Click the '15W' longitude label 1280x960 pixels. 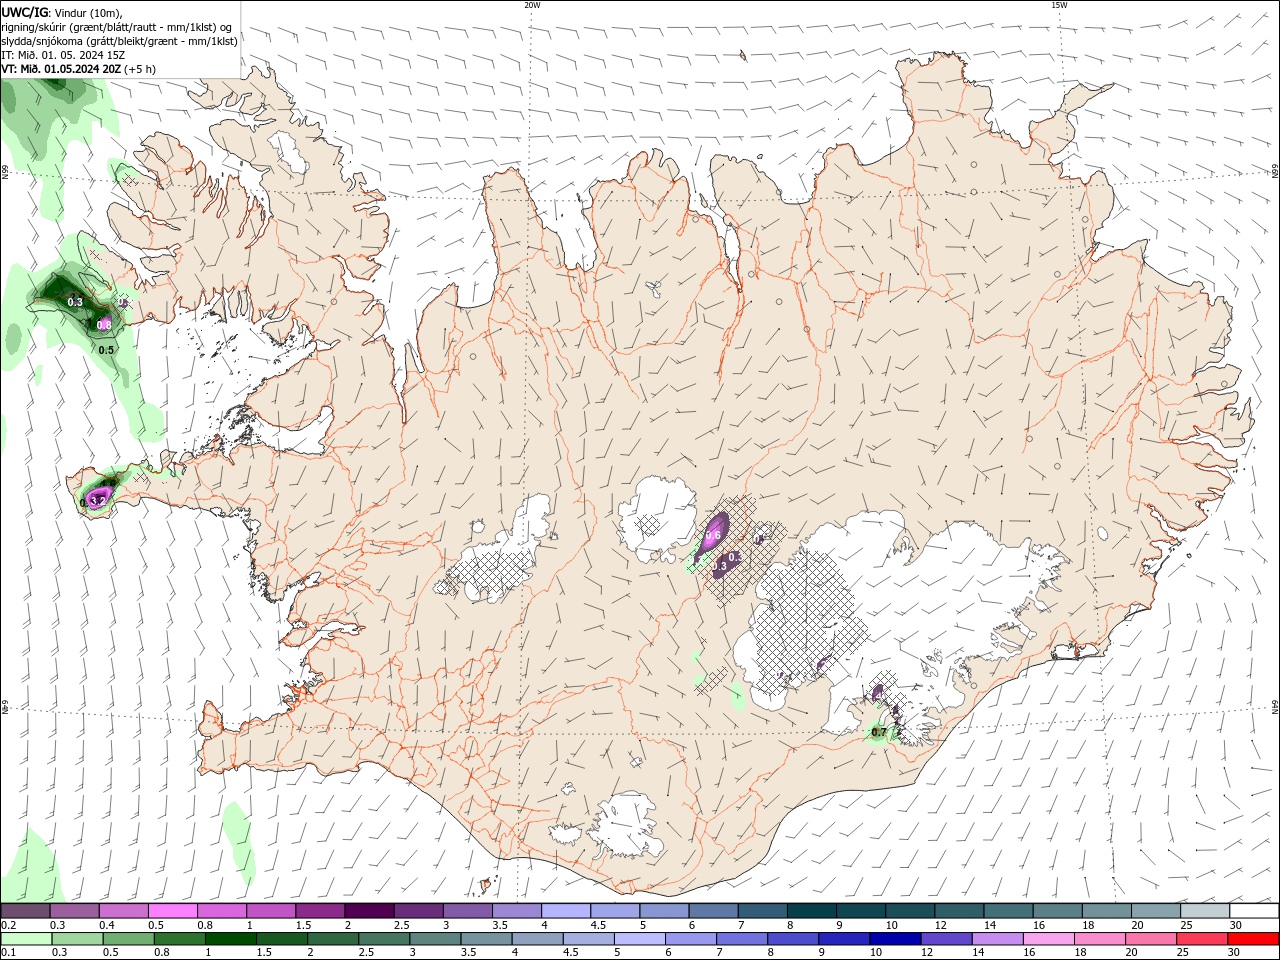tap(1059, 5)
